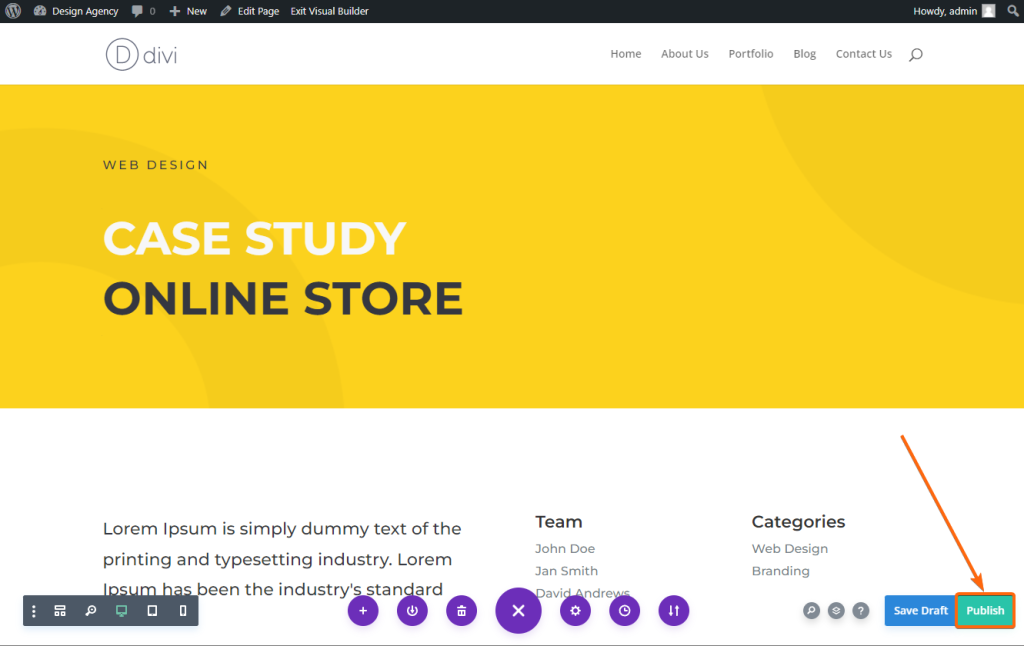This screenshot has width=1024, height=646.
Task: Switch to phone preview
Action: pos(183,611)
